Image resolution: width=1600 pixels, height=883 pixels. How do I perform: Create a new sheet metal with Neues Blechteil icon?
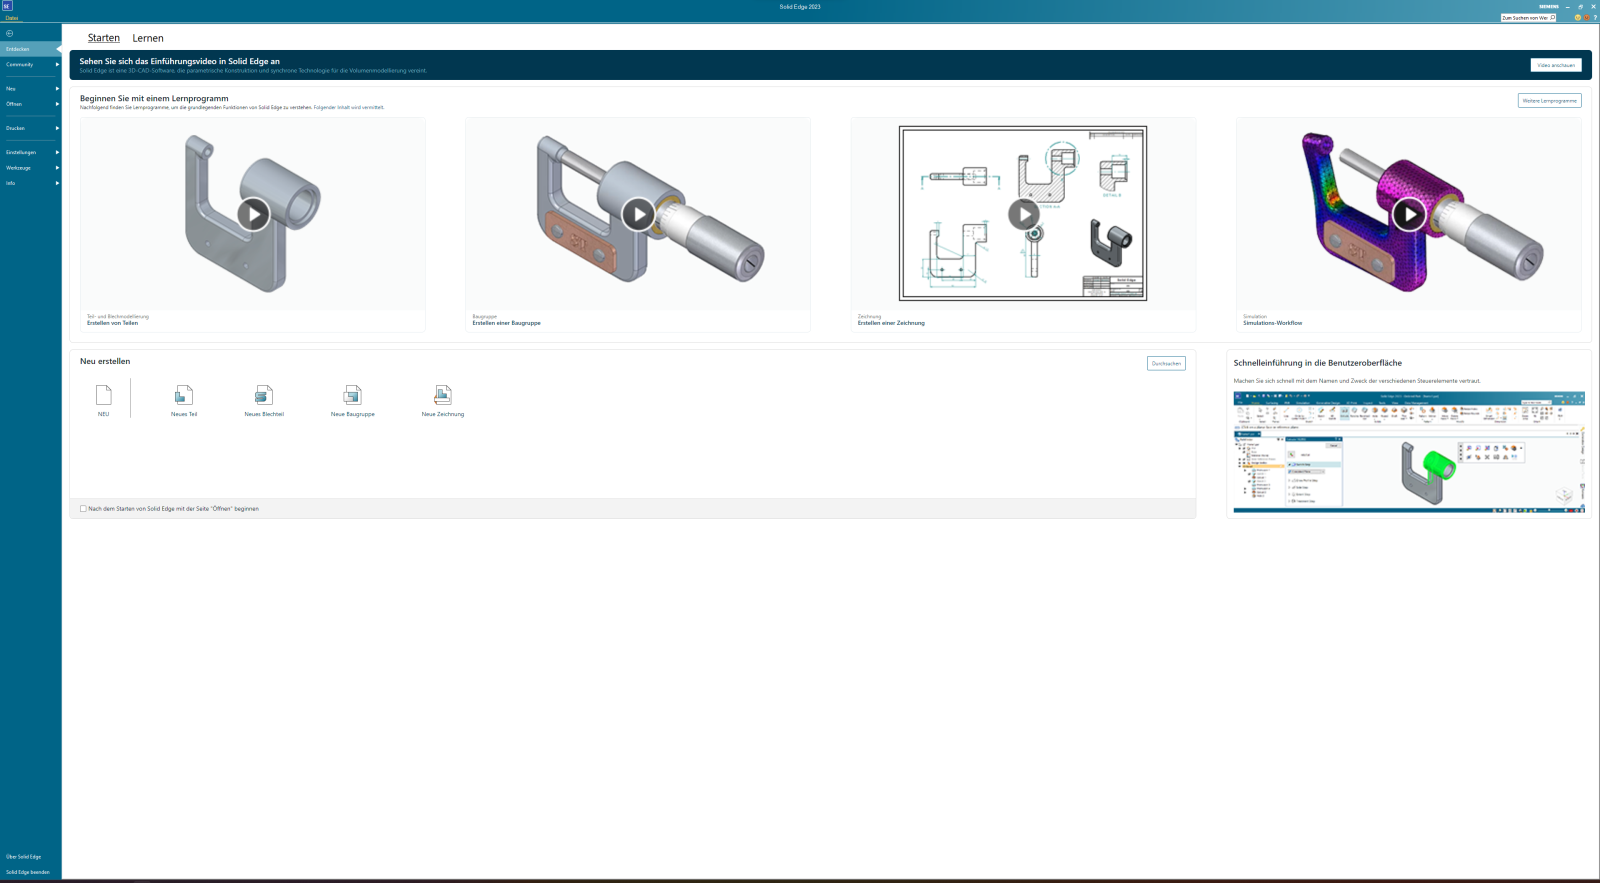pos(264,395)
